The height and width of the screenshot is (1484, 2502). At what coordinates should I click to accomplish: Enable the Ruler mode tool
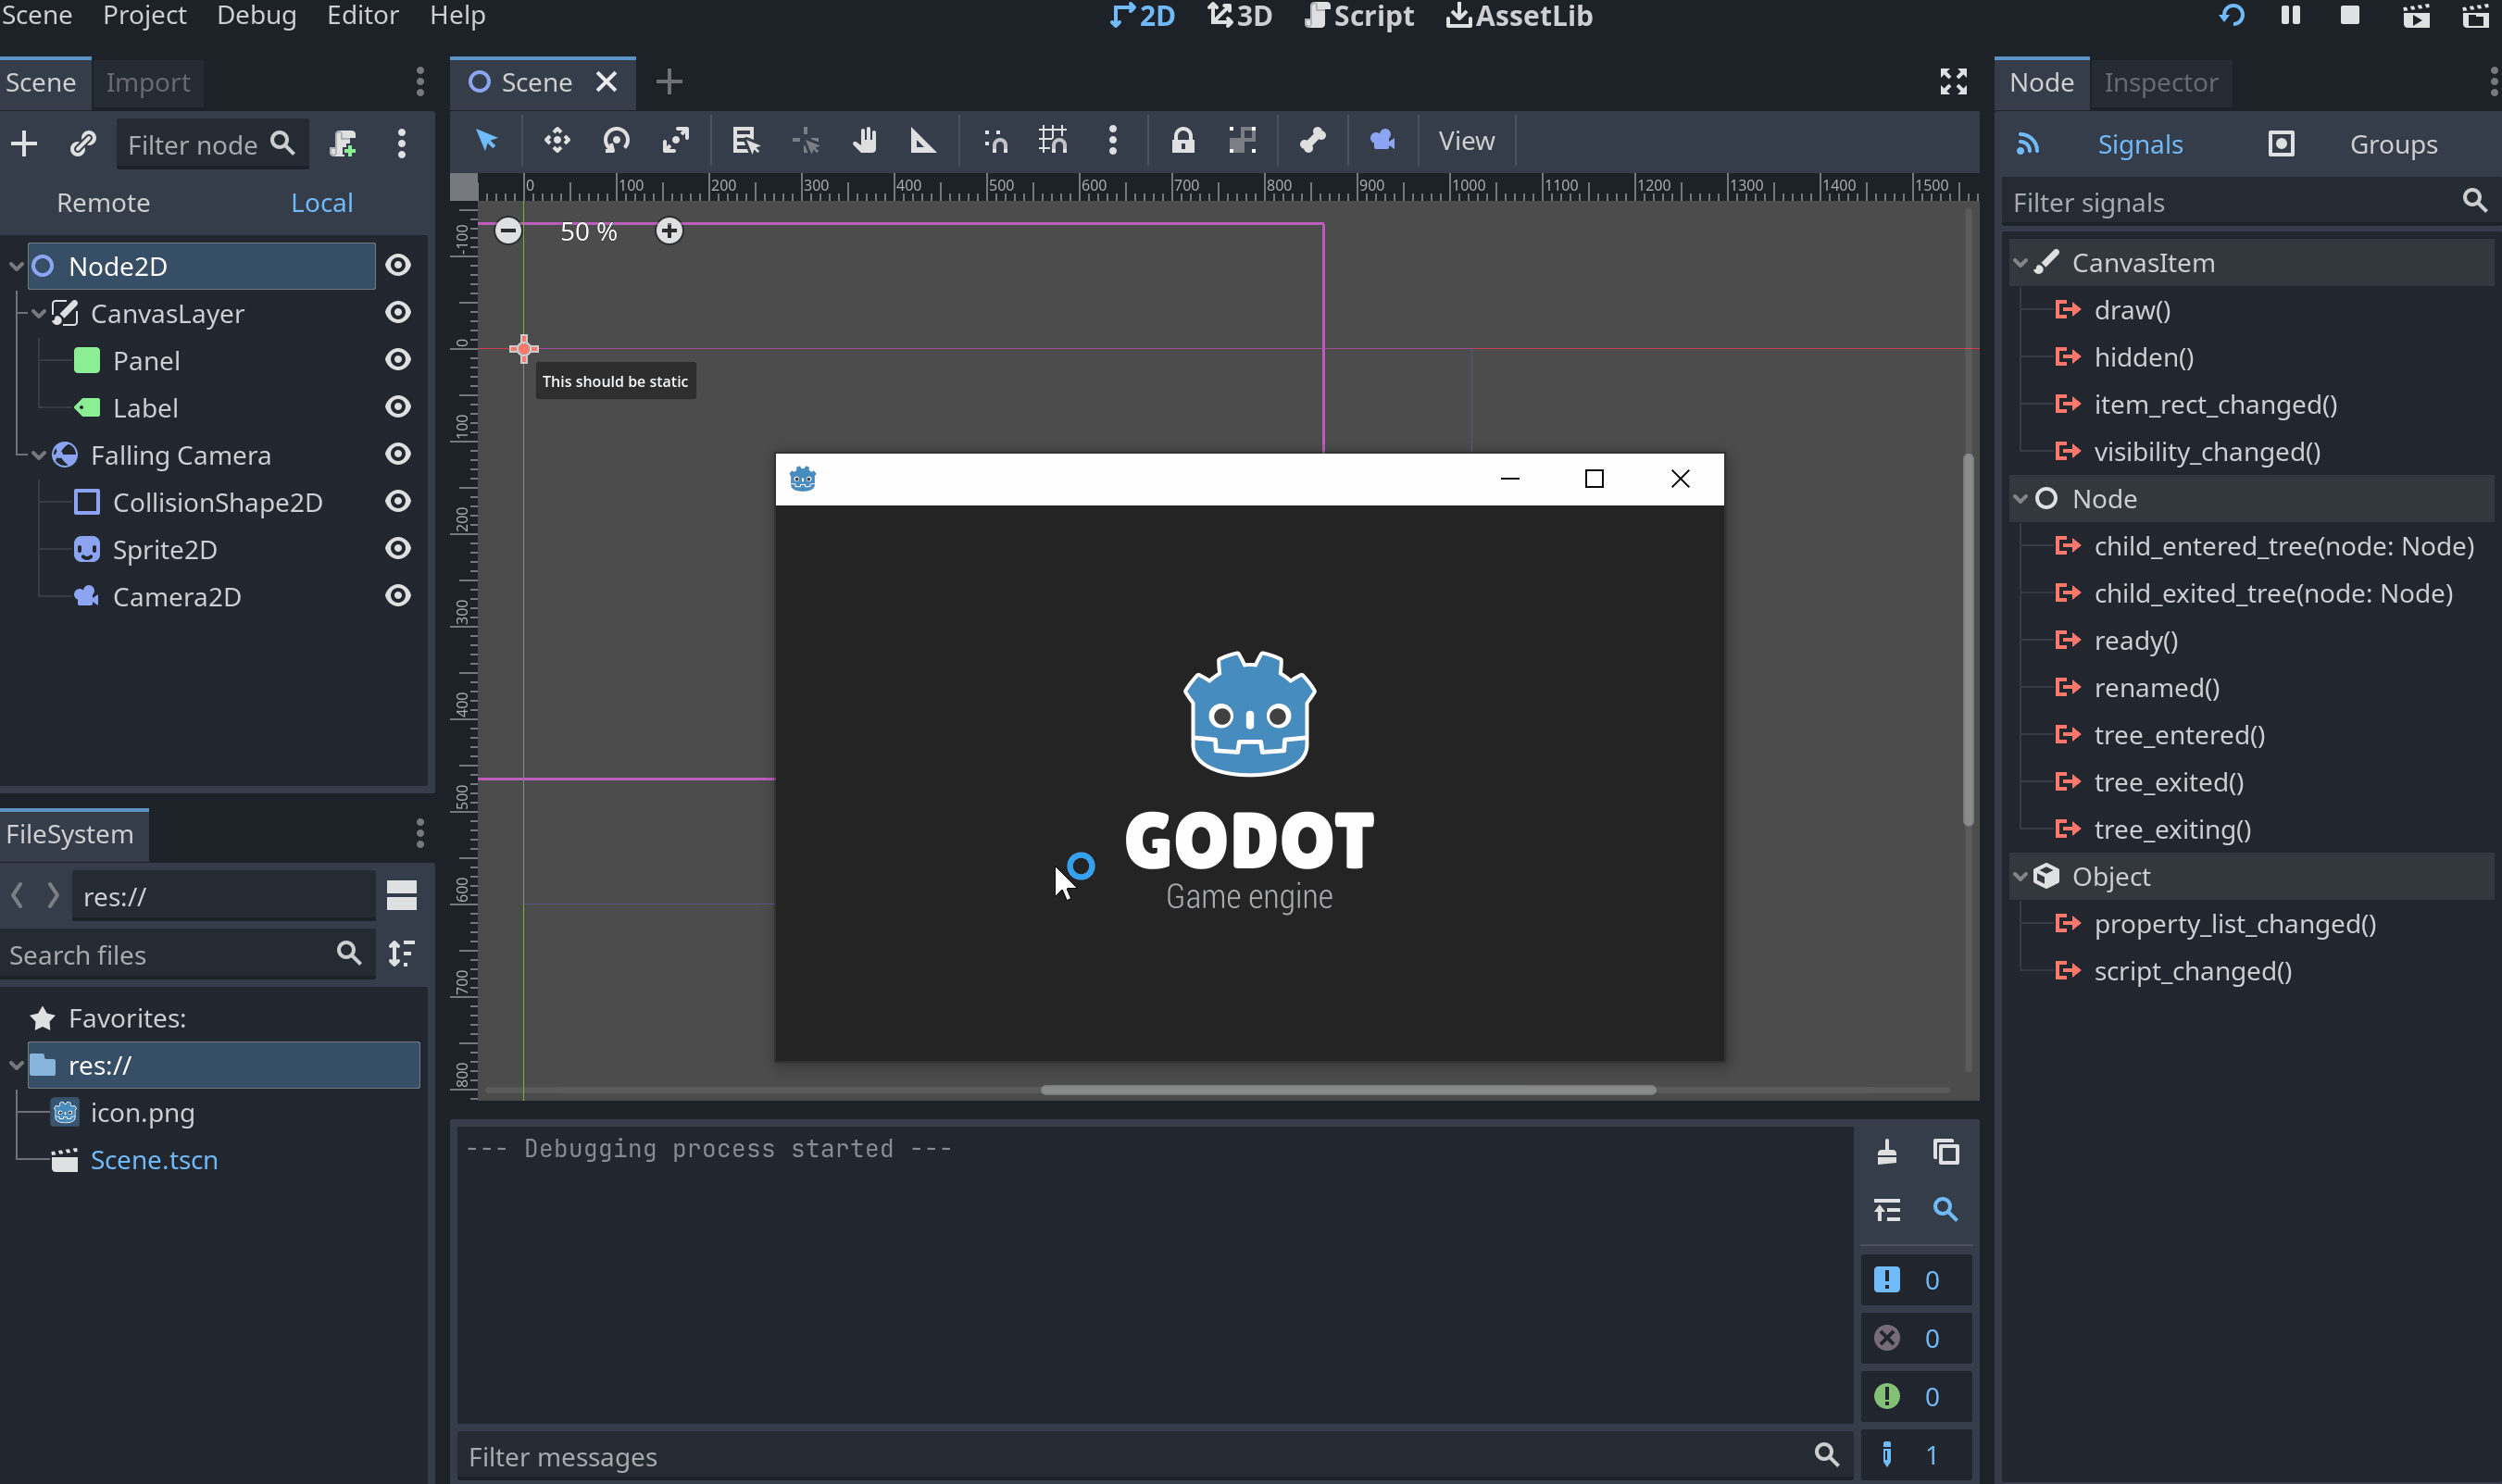(924, 141)
